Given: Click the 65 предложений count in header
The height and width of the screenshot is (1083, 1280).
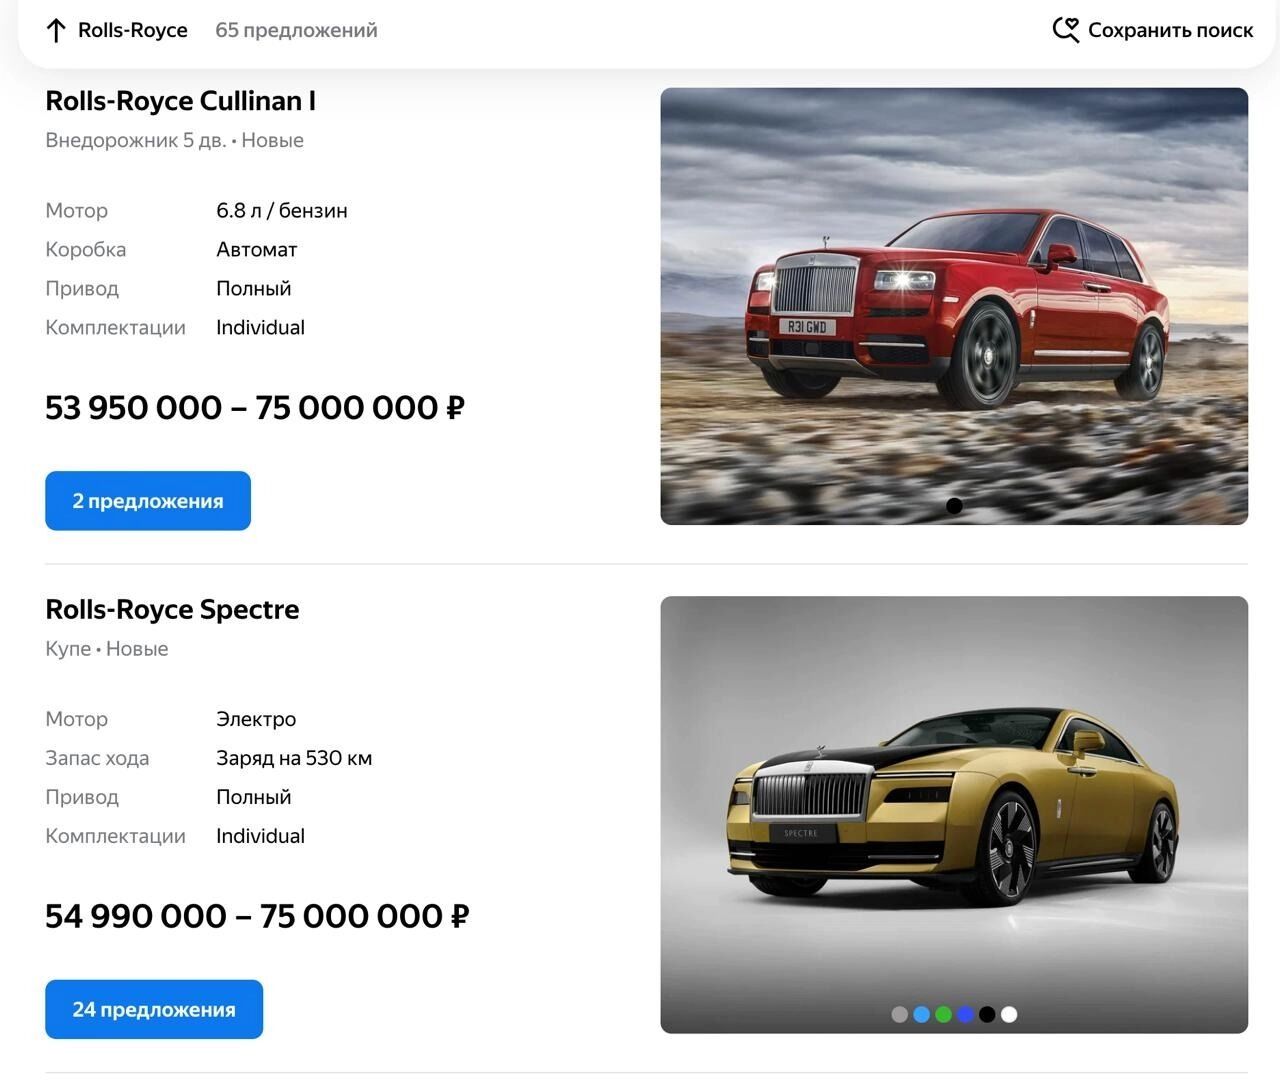Looking at the screenshot, I should point(296,30).
